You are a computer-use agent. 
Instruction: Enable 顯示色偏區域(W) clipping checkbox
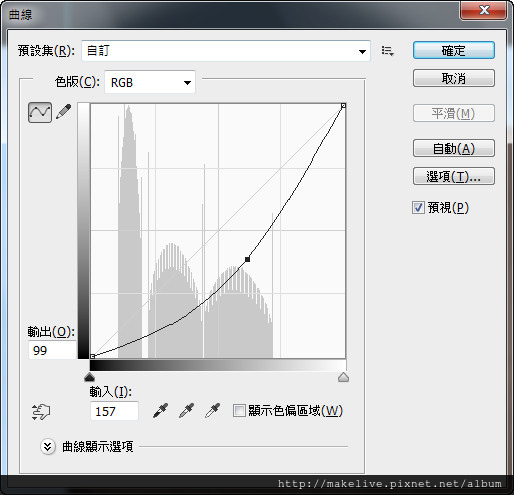pyautogui.click(x=239, y=411)
